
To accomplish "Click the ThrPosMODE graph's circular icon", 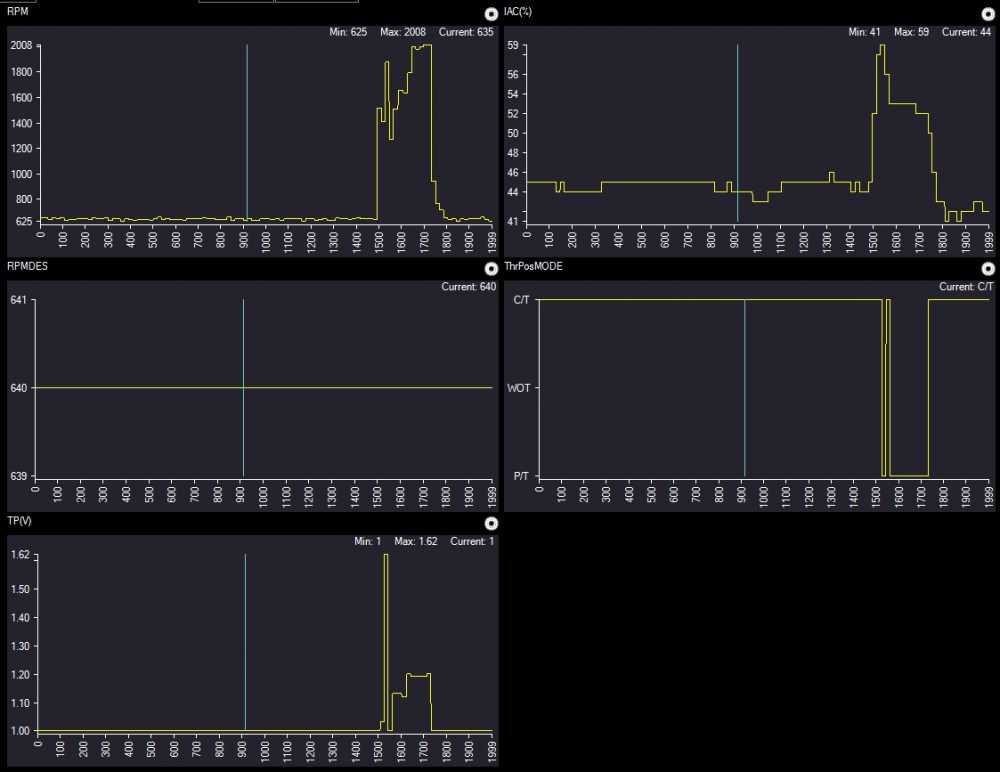I will (989, 269).
